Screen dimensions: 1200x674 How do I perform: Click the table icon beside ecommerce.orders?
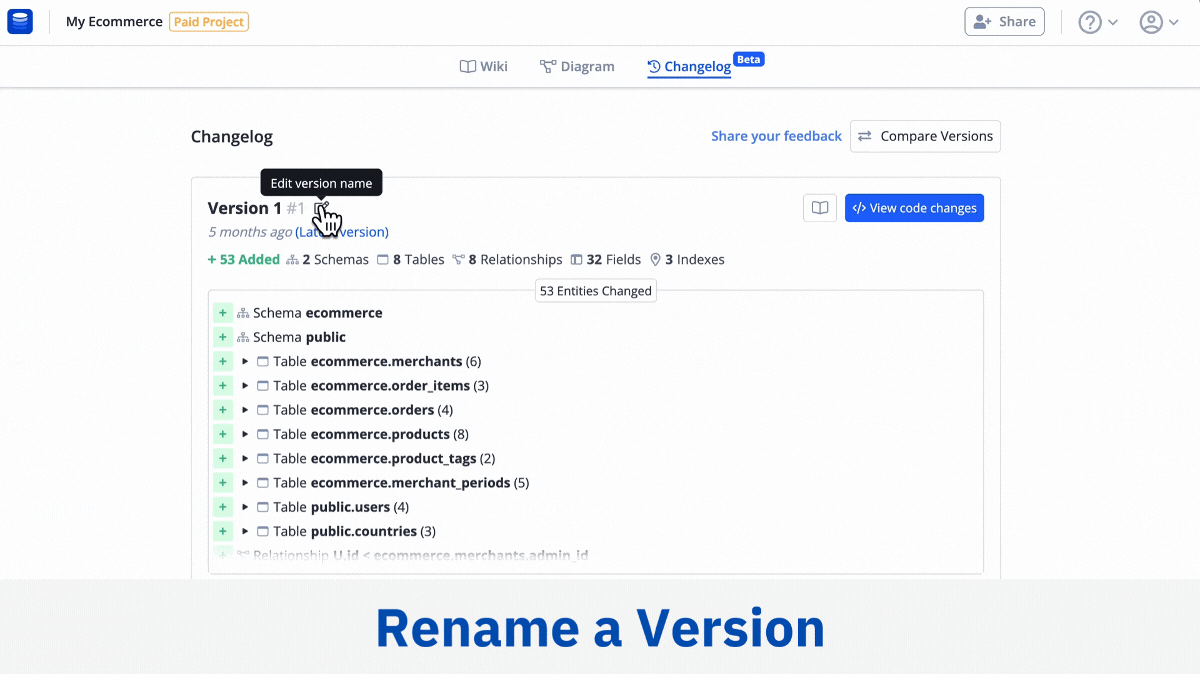(x=263, y=410)
